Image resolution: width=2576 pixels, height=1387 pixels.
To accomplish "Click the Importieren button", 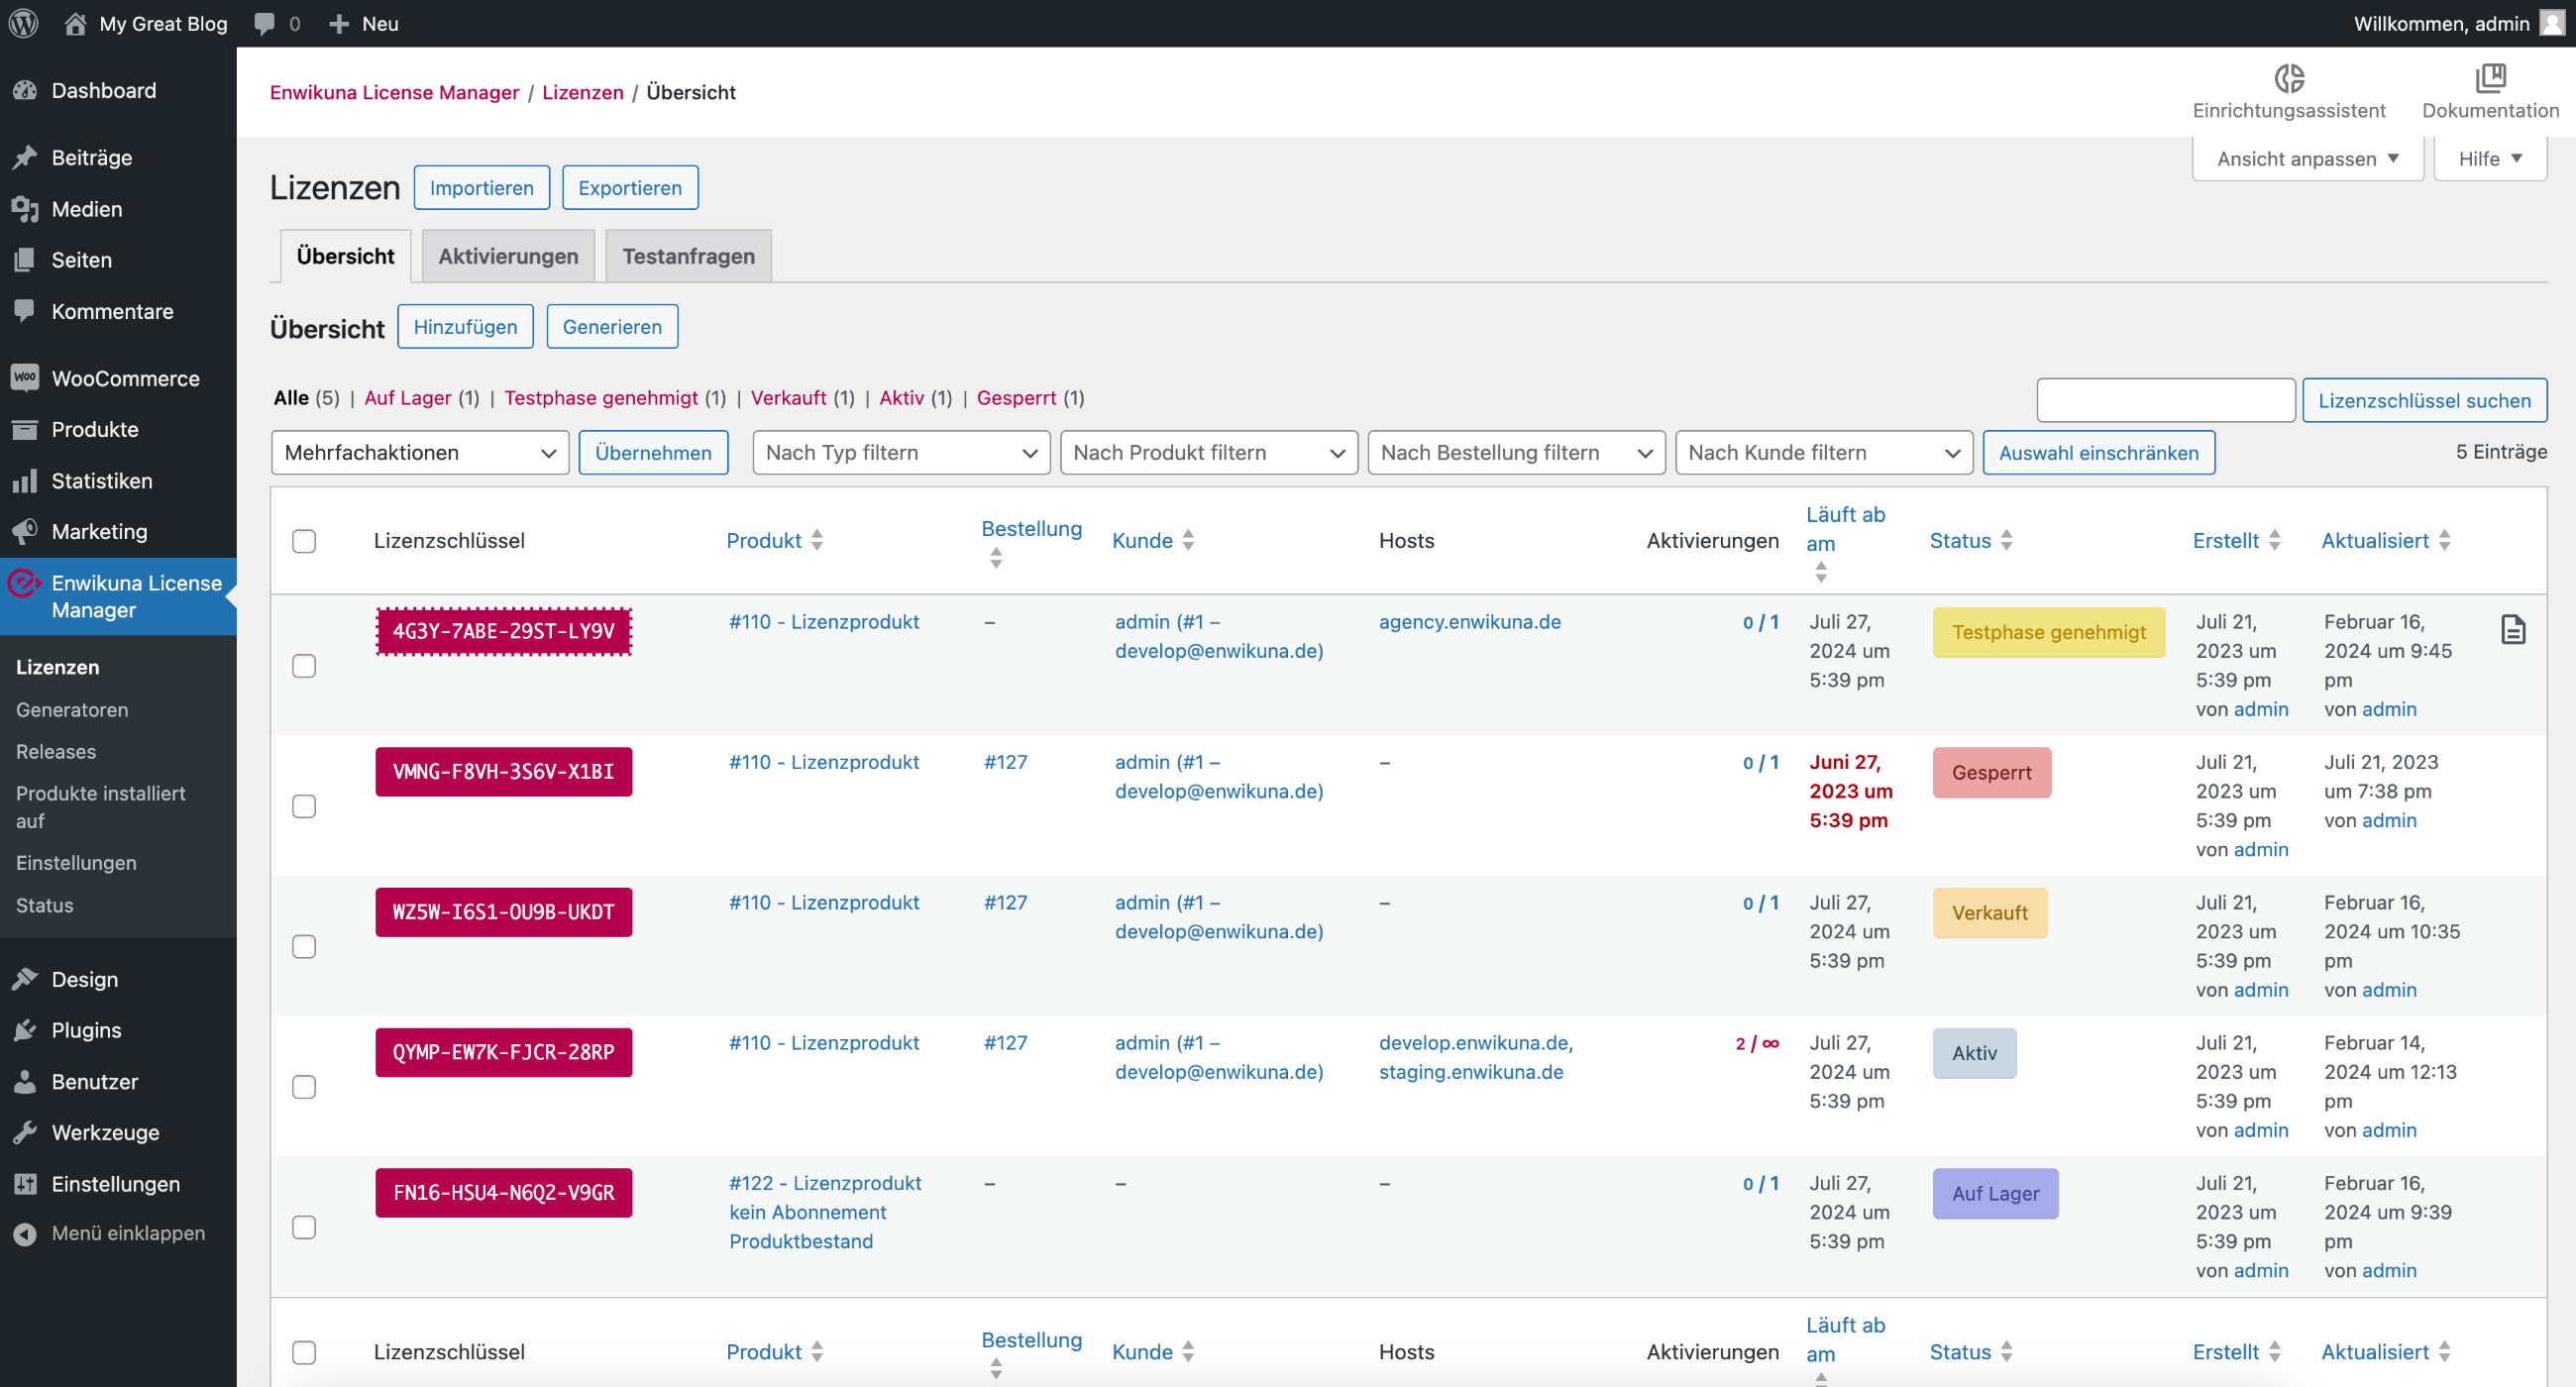I will pyautogui.click(x=482, y=187).
